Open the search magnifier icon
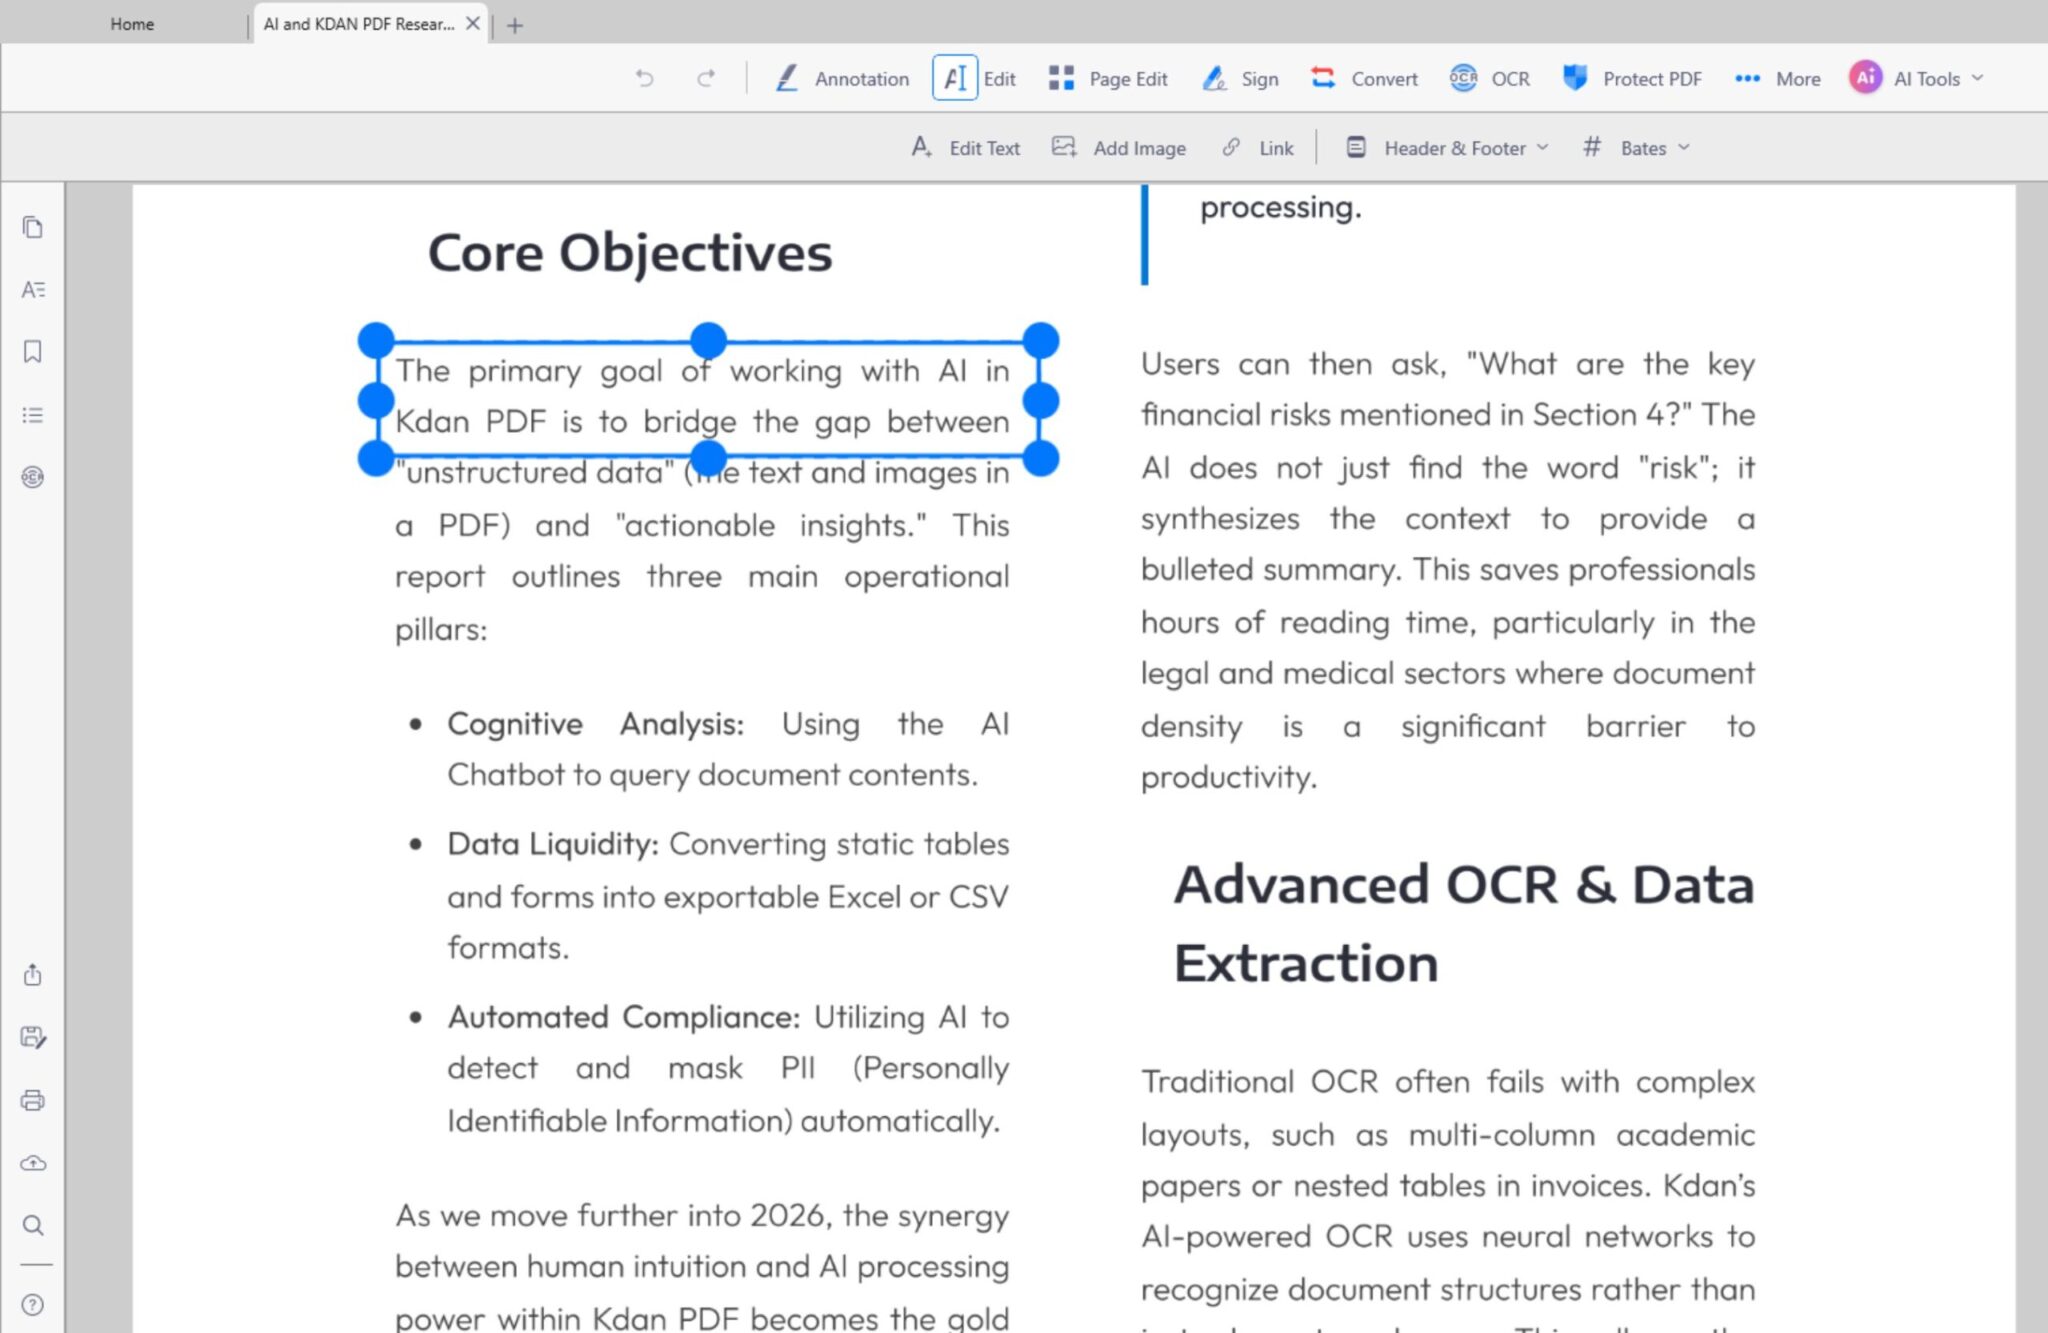Image resolution: width=2048 pixels, height=1333 pixels. [x=33, y=1225]
